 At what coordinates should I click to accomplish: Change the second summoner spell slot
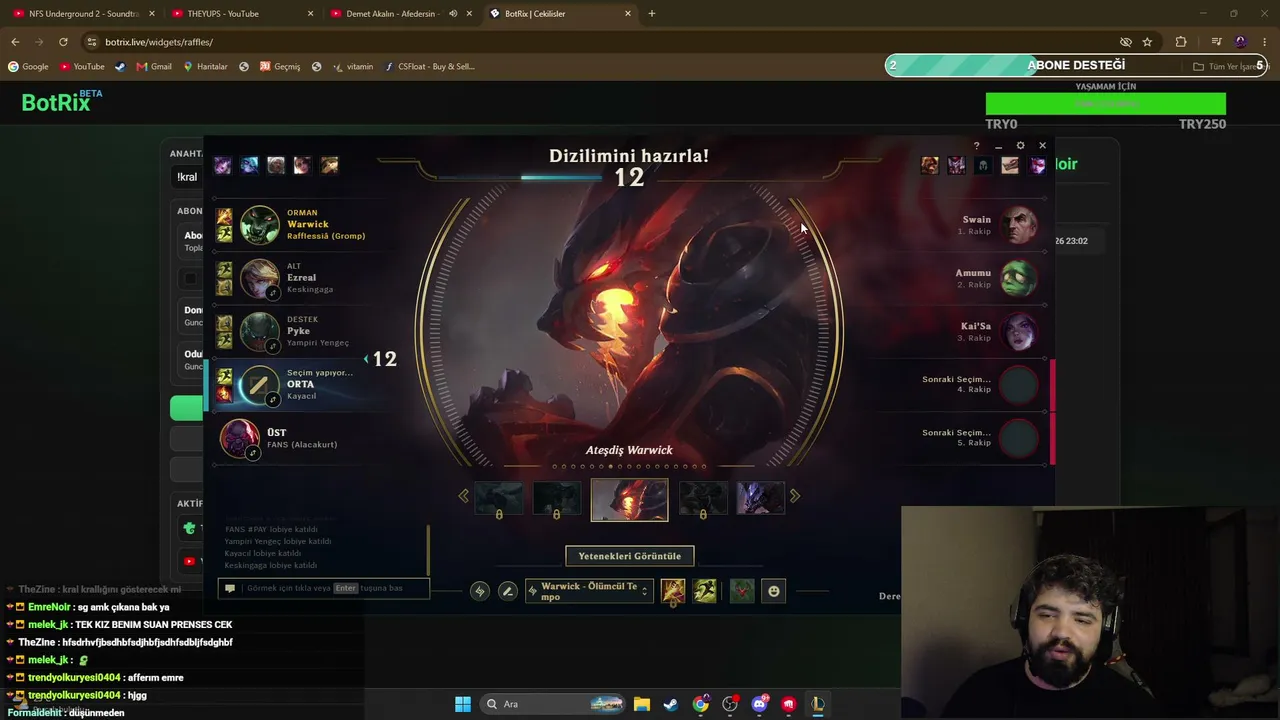point(705,591)
